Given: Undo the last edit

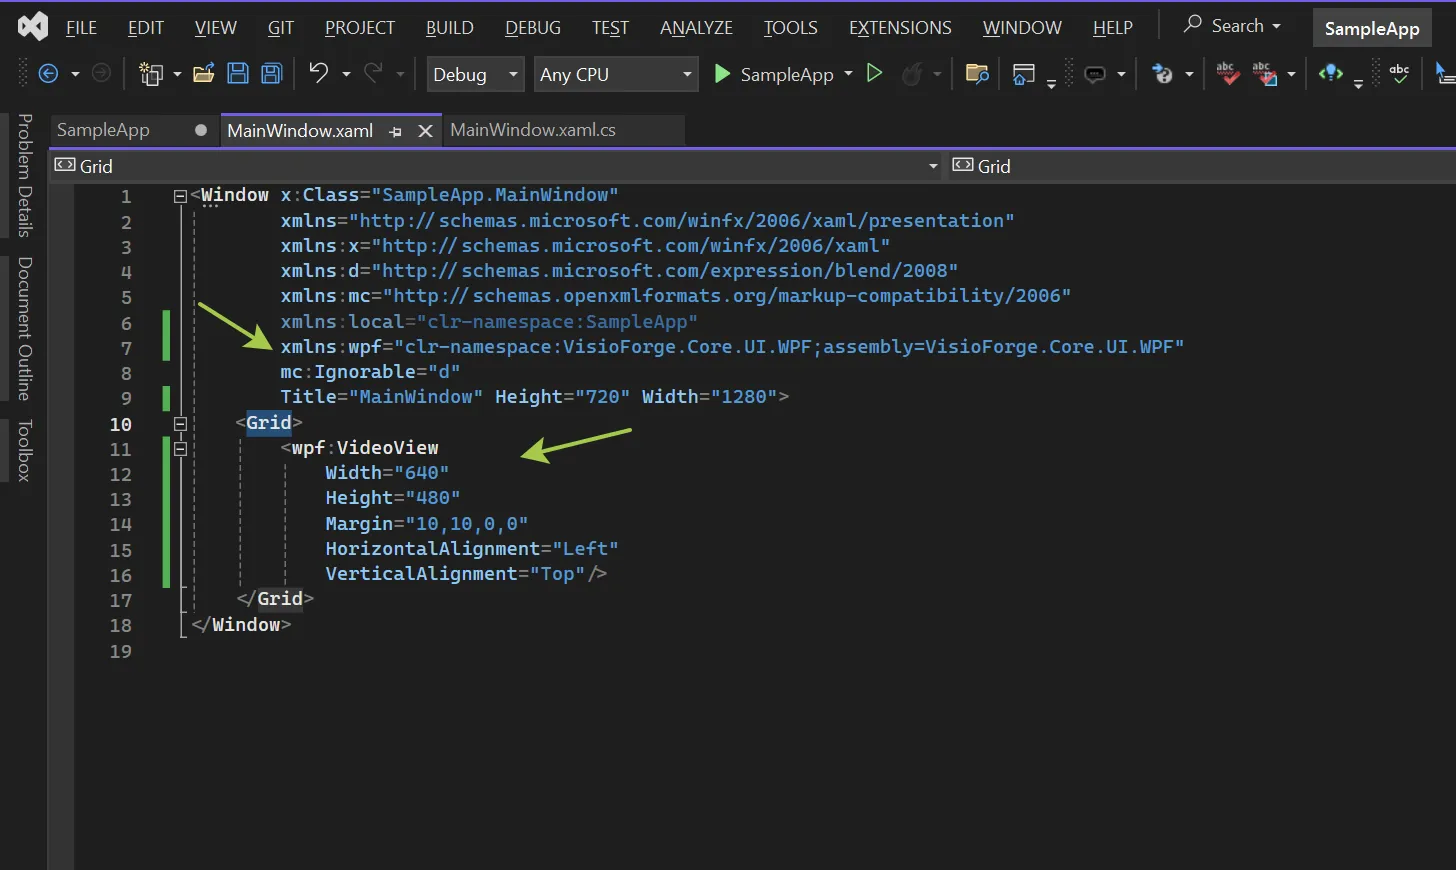Looking at the screenshot, I should pos(317,73).
